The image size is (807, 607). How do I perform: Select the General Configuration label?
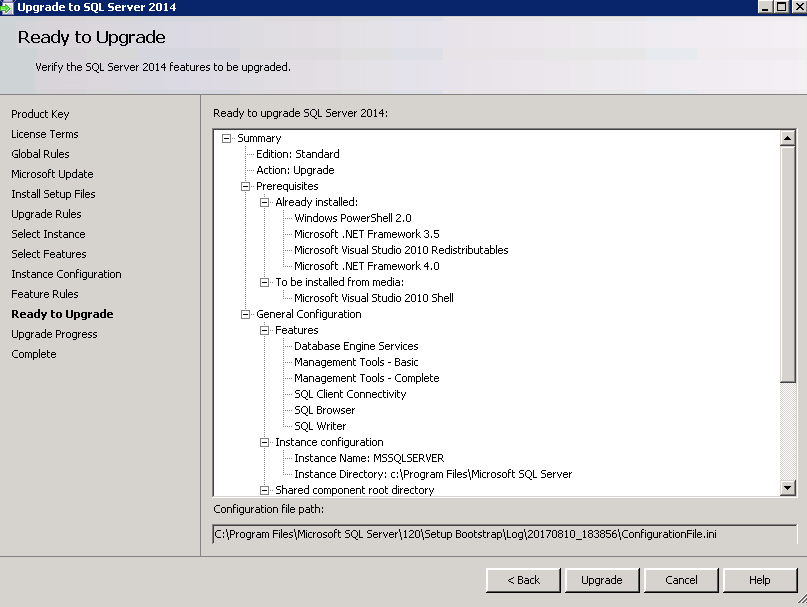point(308,314)
